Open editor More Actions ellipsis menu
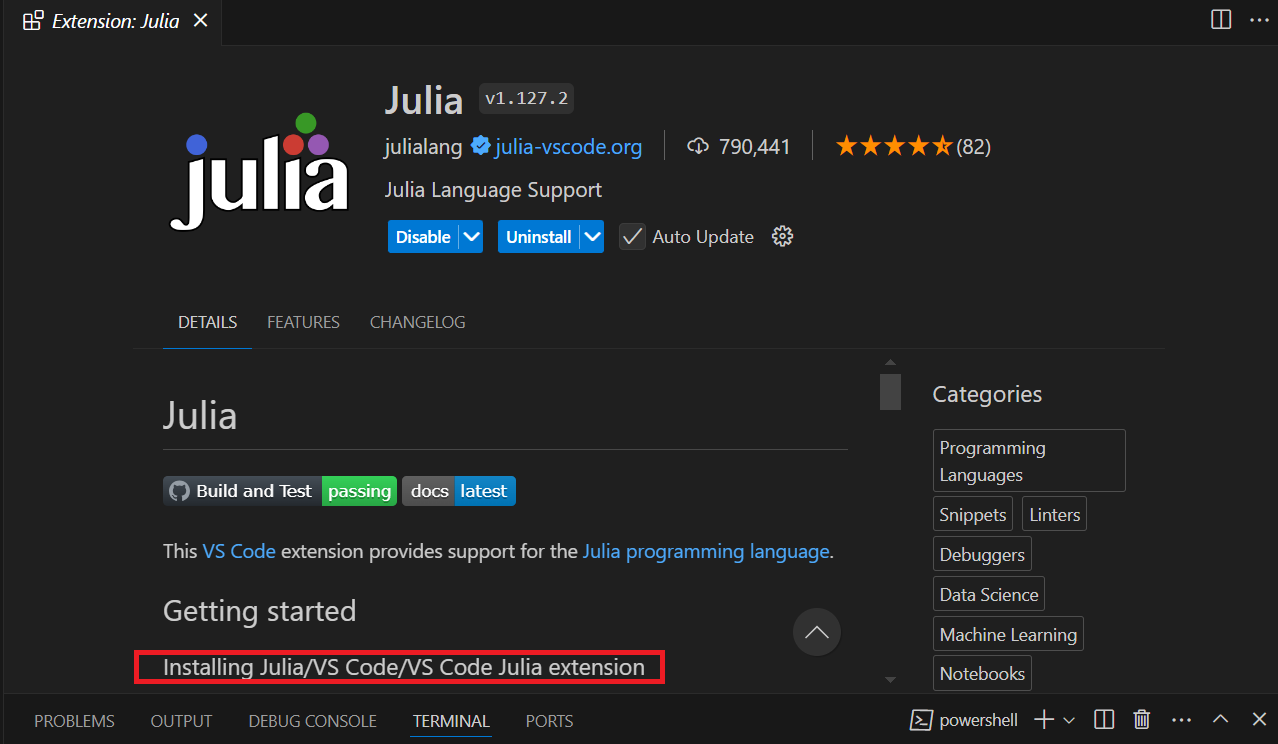 click(x=1258, y=20)
